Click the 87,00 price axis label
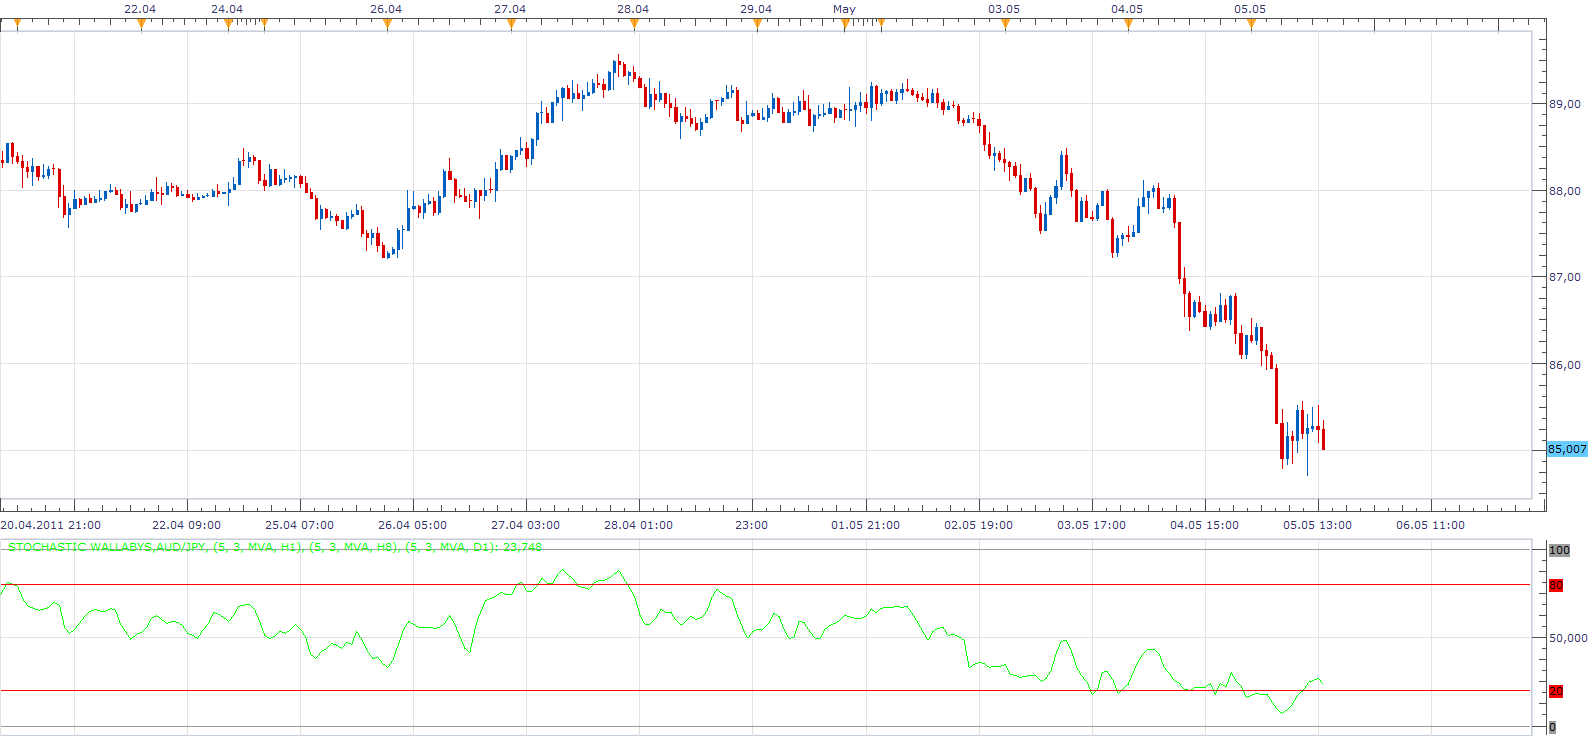This screenshot has width=1596, height=736. 1565,277
